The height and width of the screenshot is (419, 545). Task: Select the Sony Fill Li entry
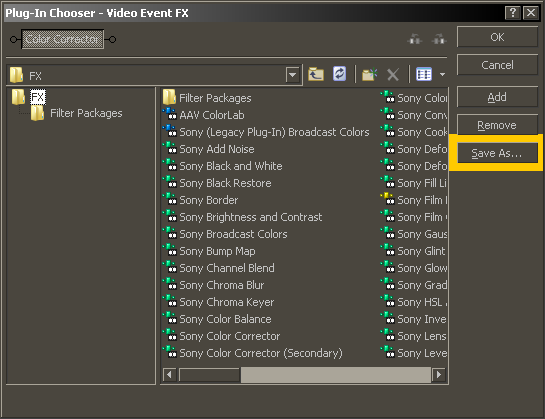pyautogui.click(x=413, y=183)
